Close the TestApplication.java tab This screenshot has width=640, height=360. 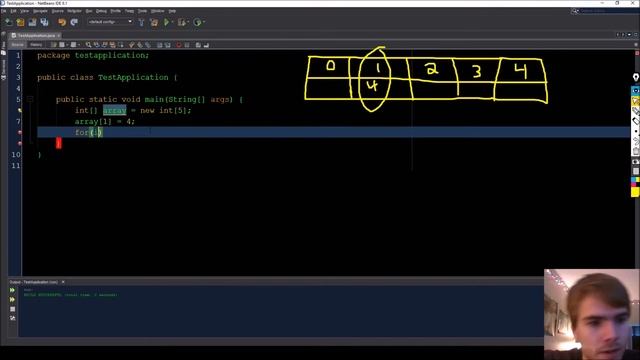59,36
